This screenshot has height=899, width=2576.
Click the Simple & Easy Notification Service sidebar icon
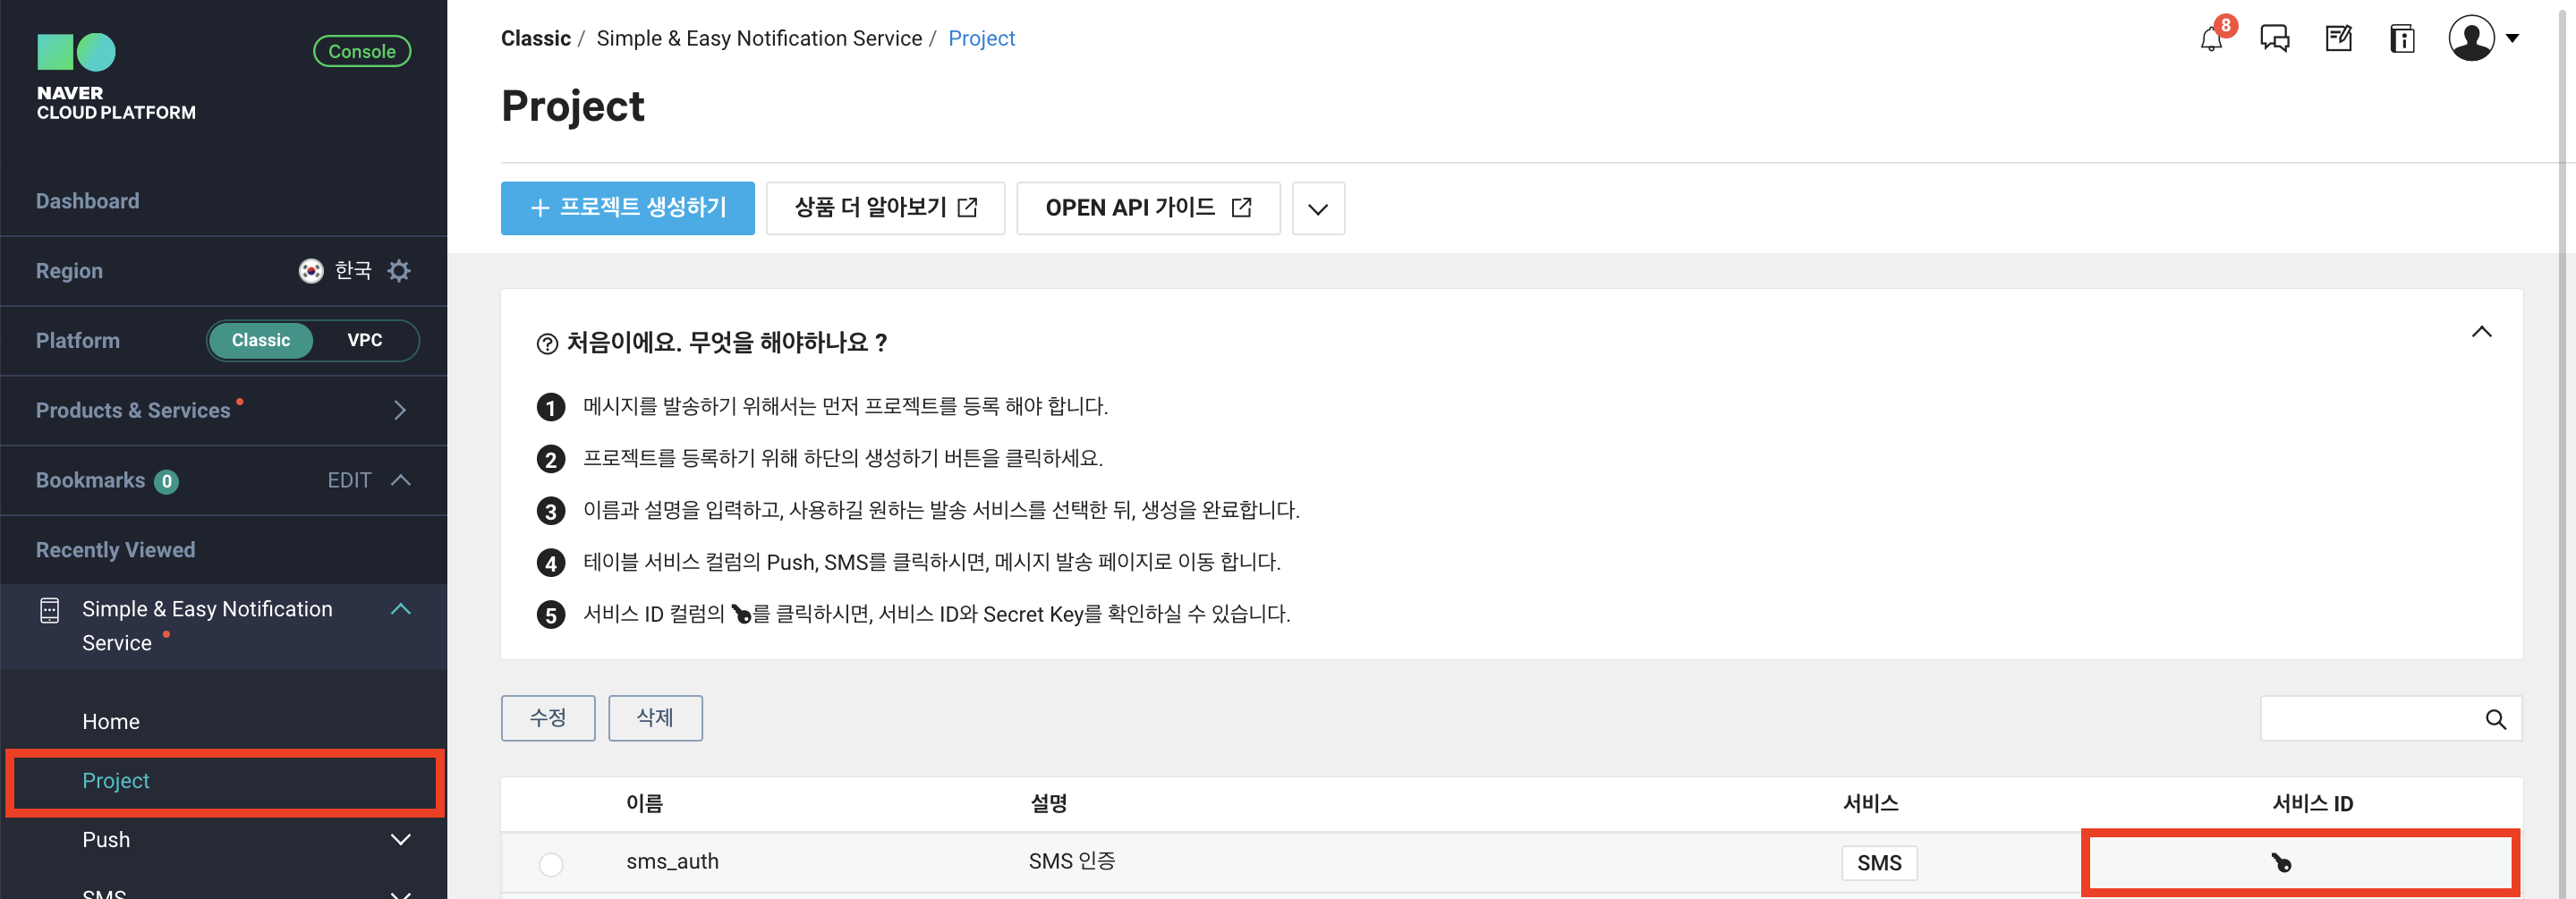49,610
